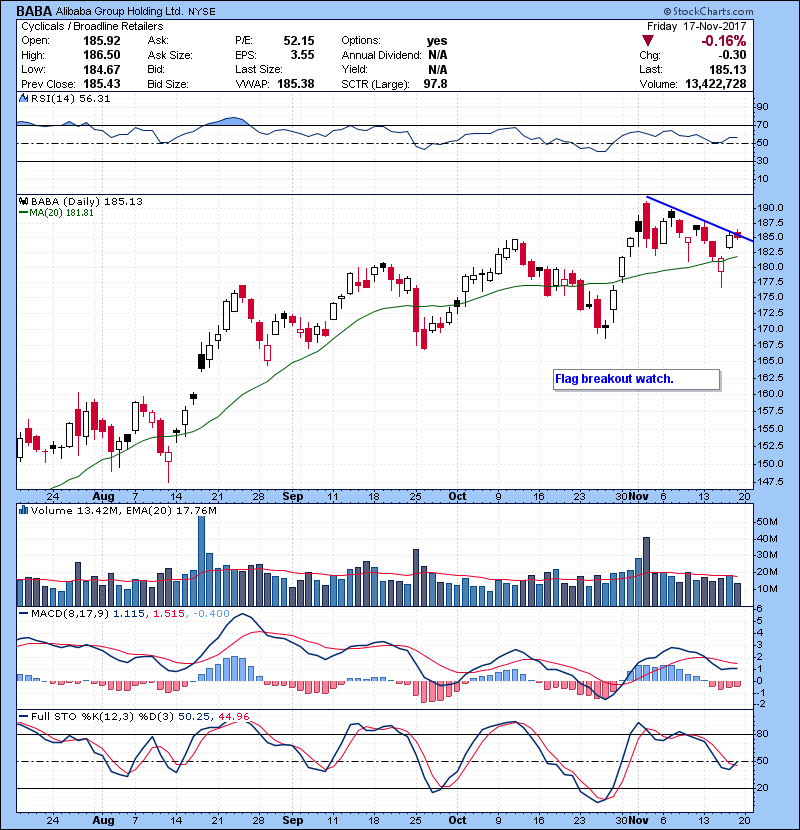
Task: Click the Volume value 13,422,728
Action: click(715, 84)
